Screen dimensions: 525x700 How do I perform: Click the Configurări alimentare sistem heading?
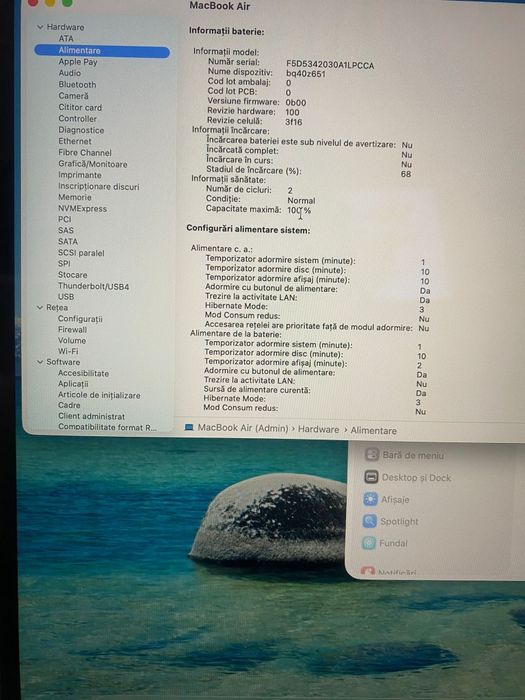[248, 230]
